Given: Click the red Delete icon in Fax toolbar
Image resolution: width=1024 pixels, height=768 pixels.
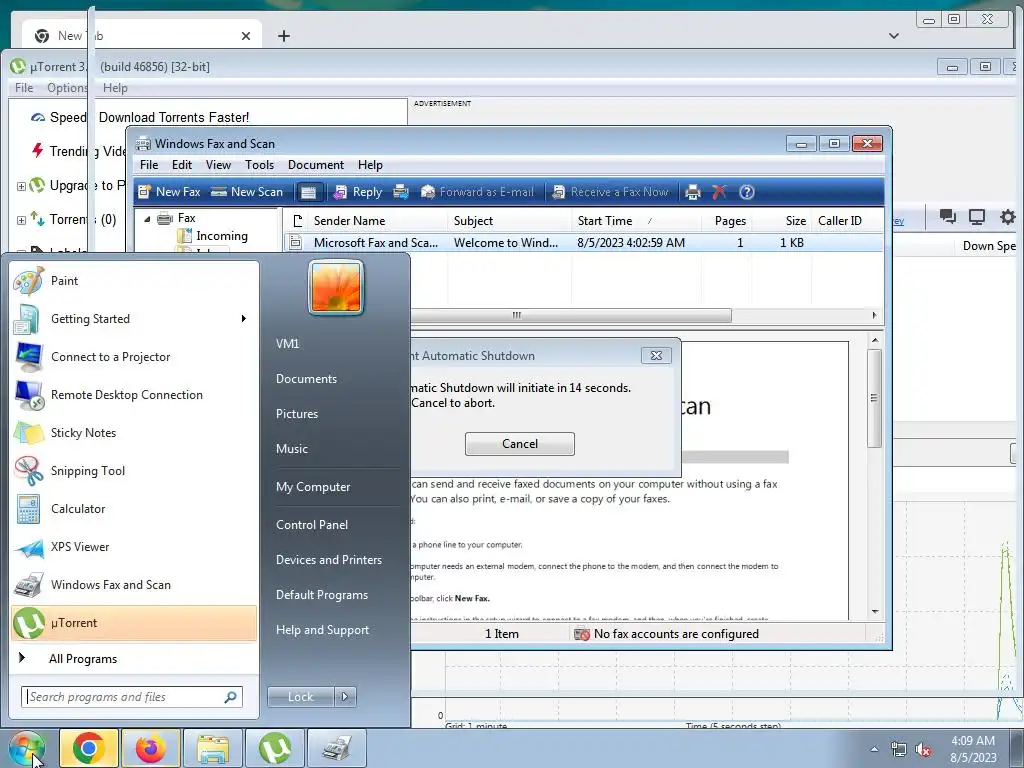Looking at the screenshot, I should (x=719, y=192).
